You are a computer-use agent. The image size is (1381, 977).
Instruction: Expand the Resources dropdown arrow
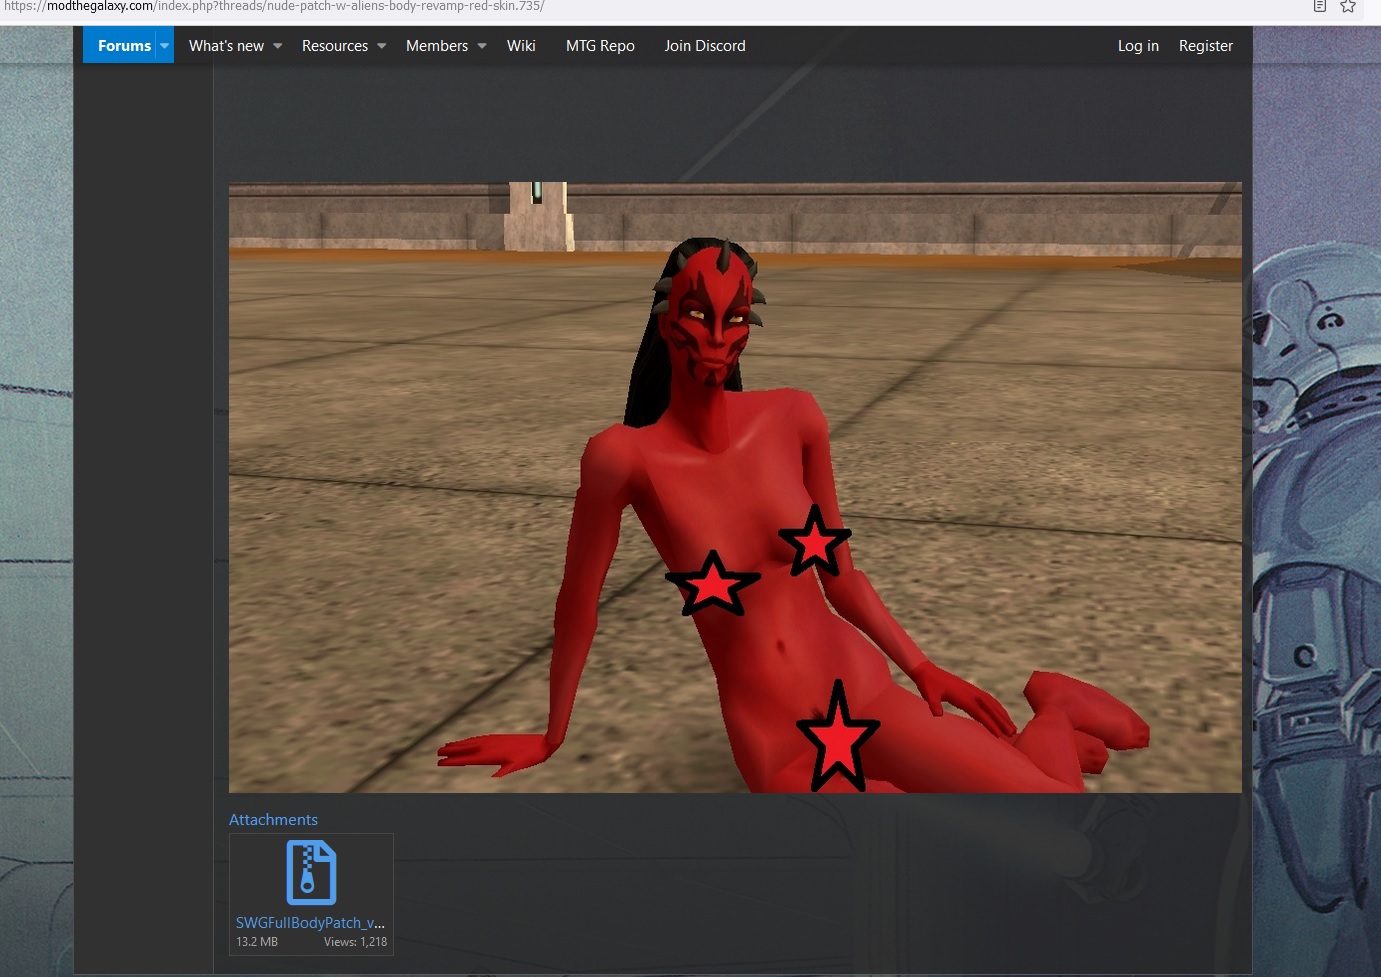[382, 46]
